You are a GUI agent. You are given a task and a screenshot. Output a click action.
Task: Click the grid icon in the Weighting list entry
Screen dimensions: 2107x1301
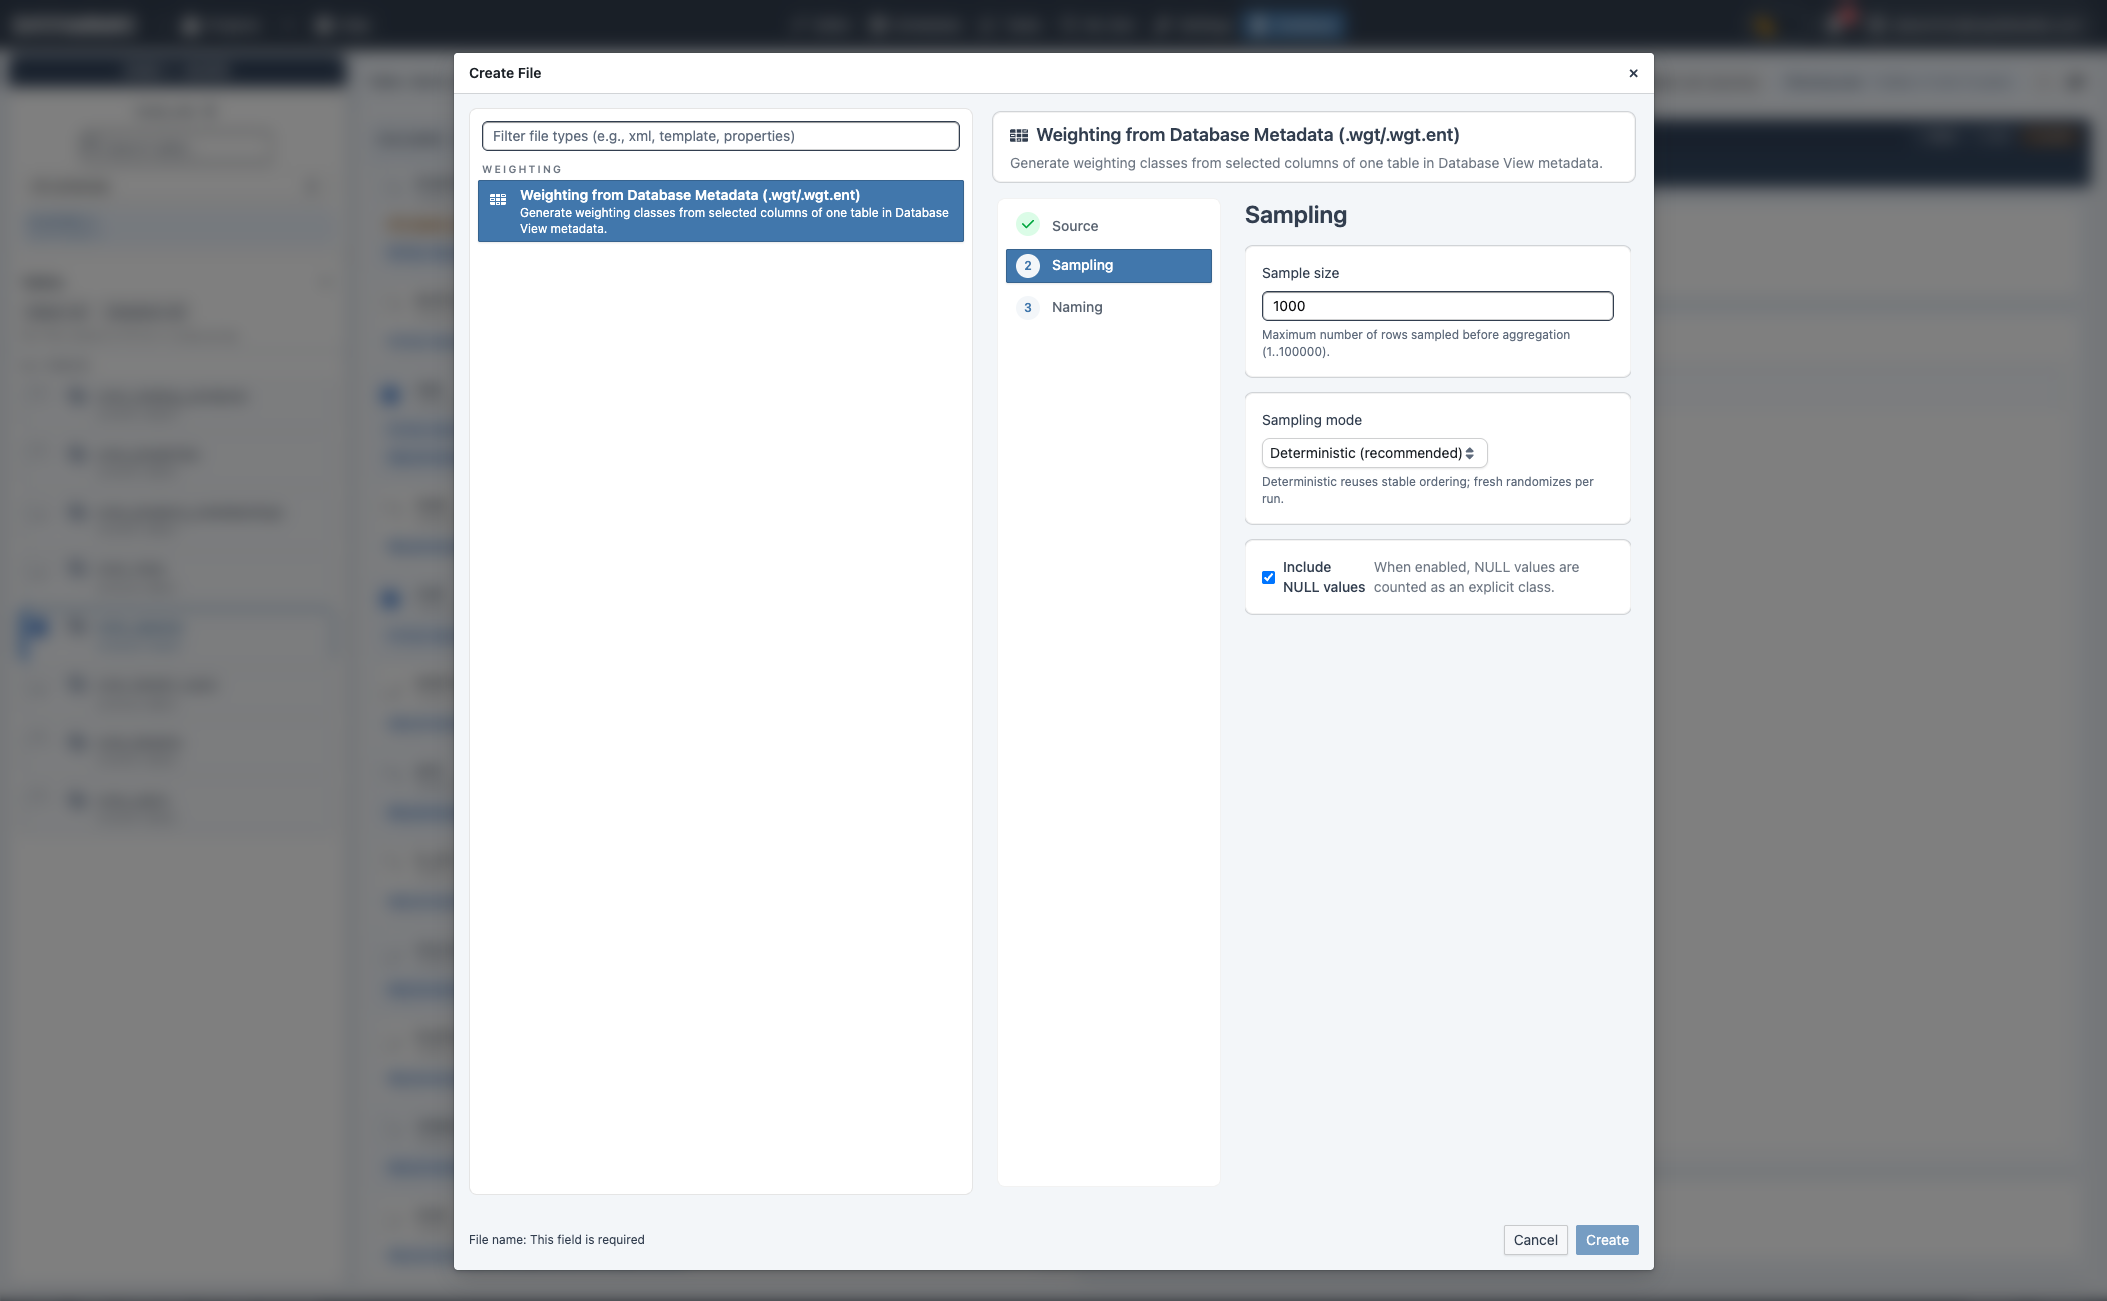click(x=498, y=198)
